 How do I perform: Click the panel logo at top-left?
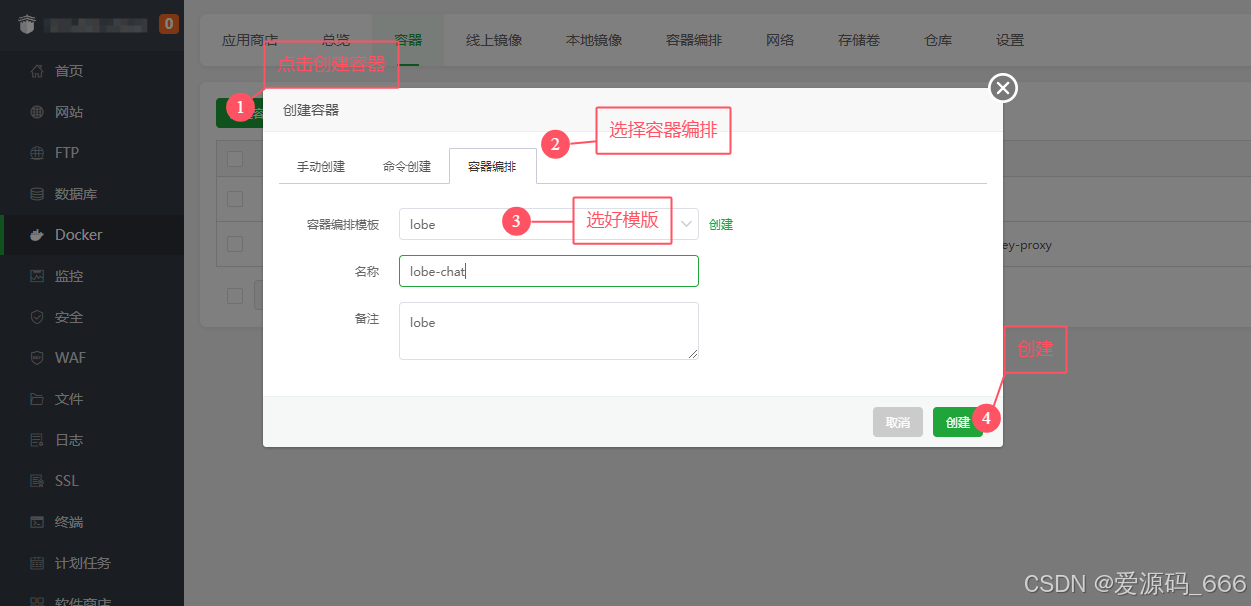(27, 23)
